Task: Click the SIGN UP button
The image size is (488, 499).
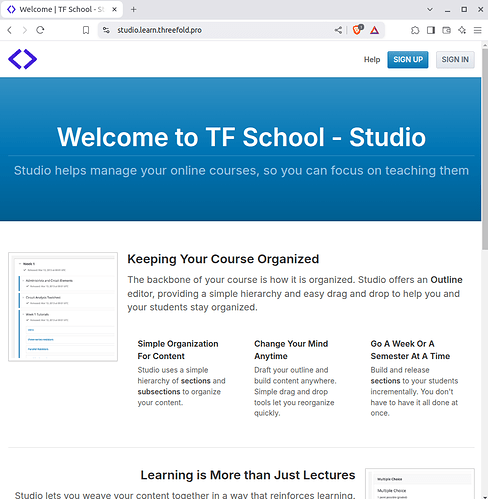Action: pyautogui.click(x=408, y=60)
